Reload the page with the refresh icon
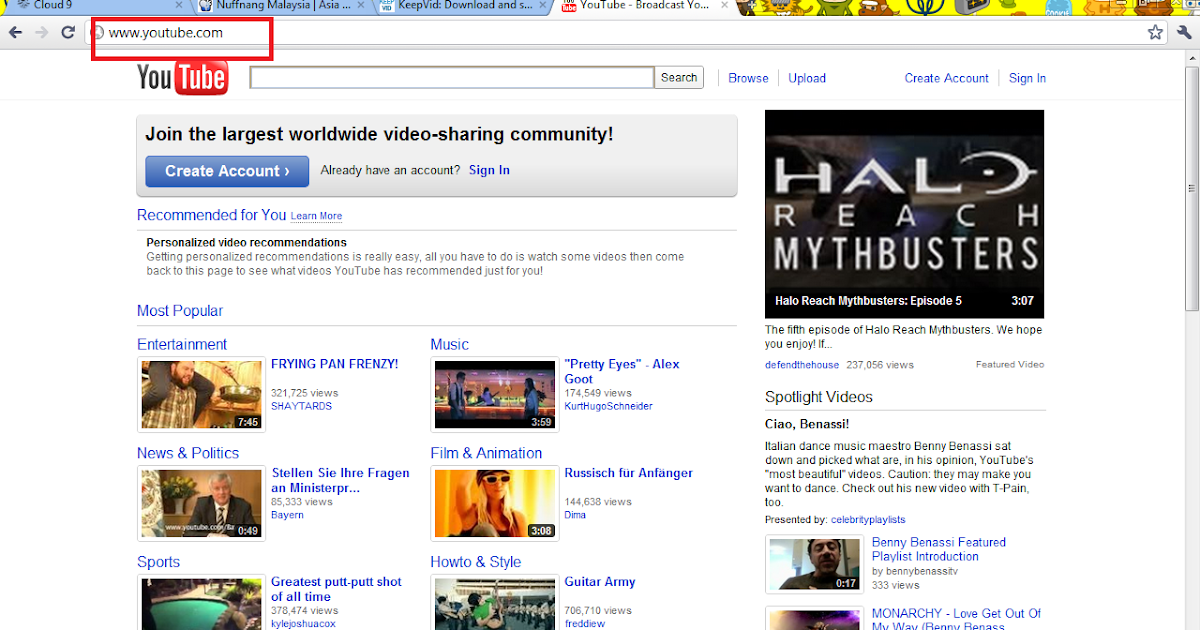 pos(68,32)
